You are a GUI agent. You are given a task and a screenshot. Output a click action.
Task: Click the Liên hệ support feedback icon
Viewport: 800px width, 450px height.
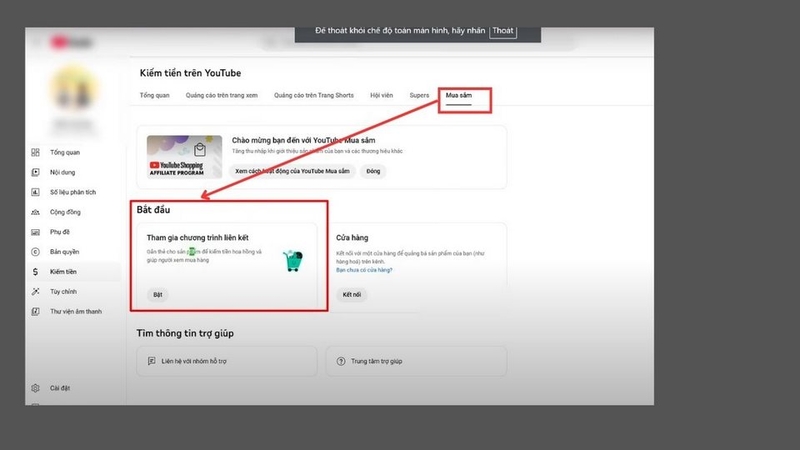152,361
